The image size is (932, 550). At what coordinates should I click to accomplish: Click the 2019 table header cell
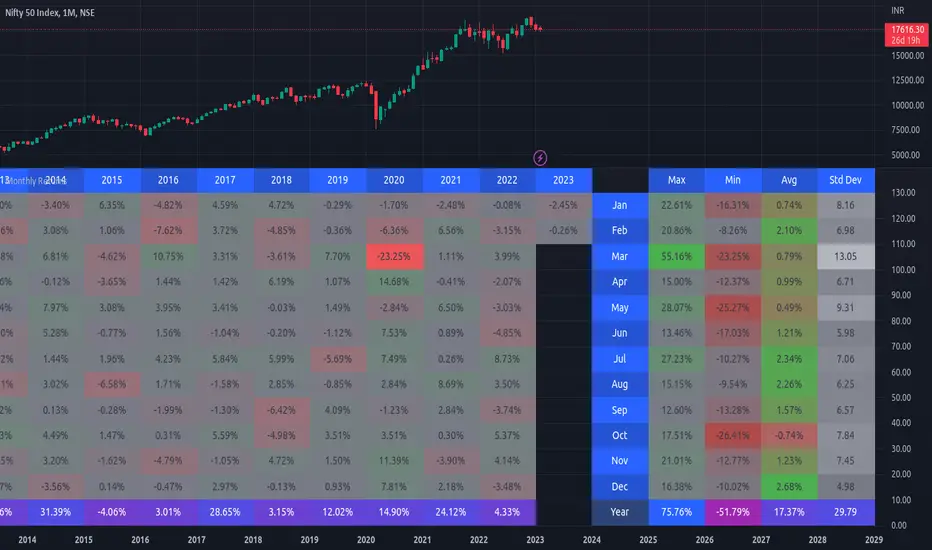[x=338, y=180]
